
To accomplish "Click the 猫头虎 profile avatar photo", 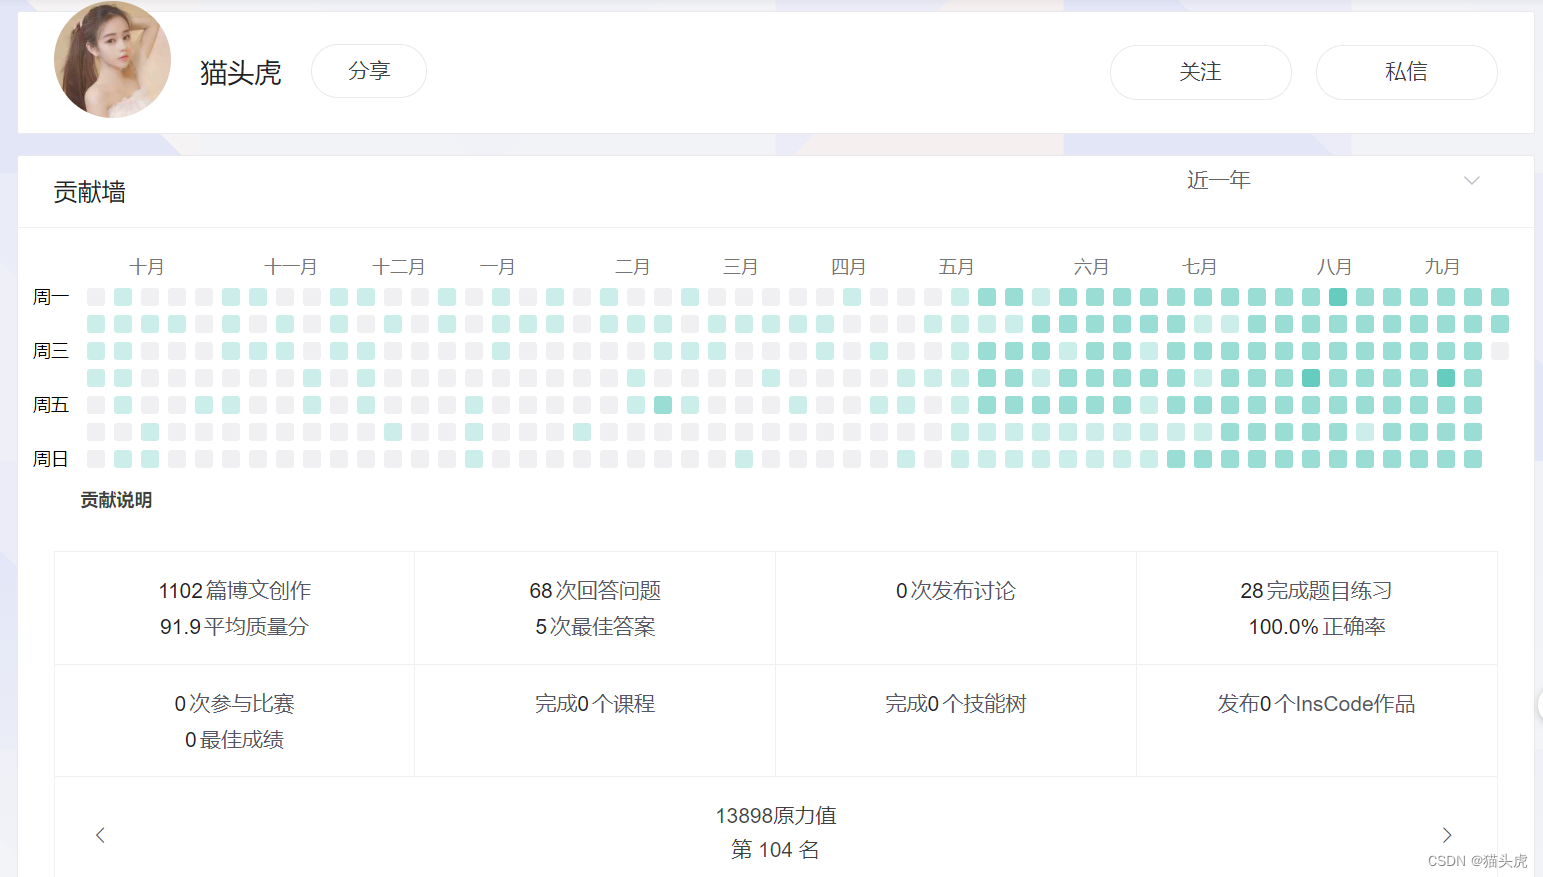I will point(112,60).
